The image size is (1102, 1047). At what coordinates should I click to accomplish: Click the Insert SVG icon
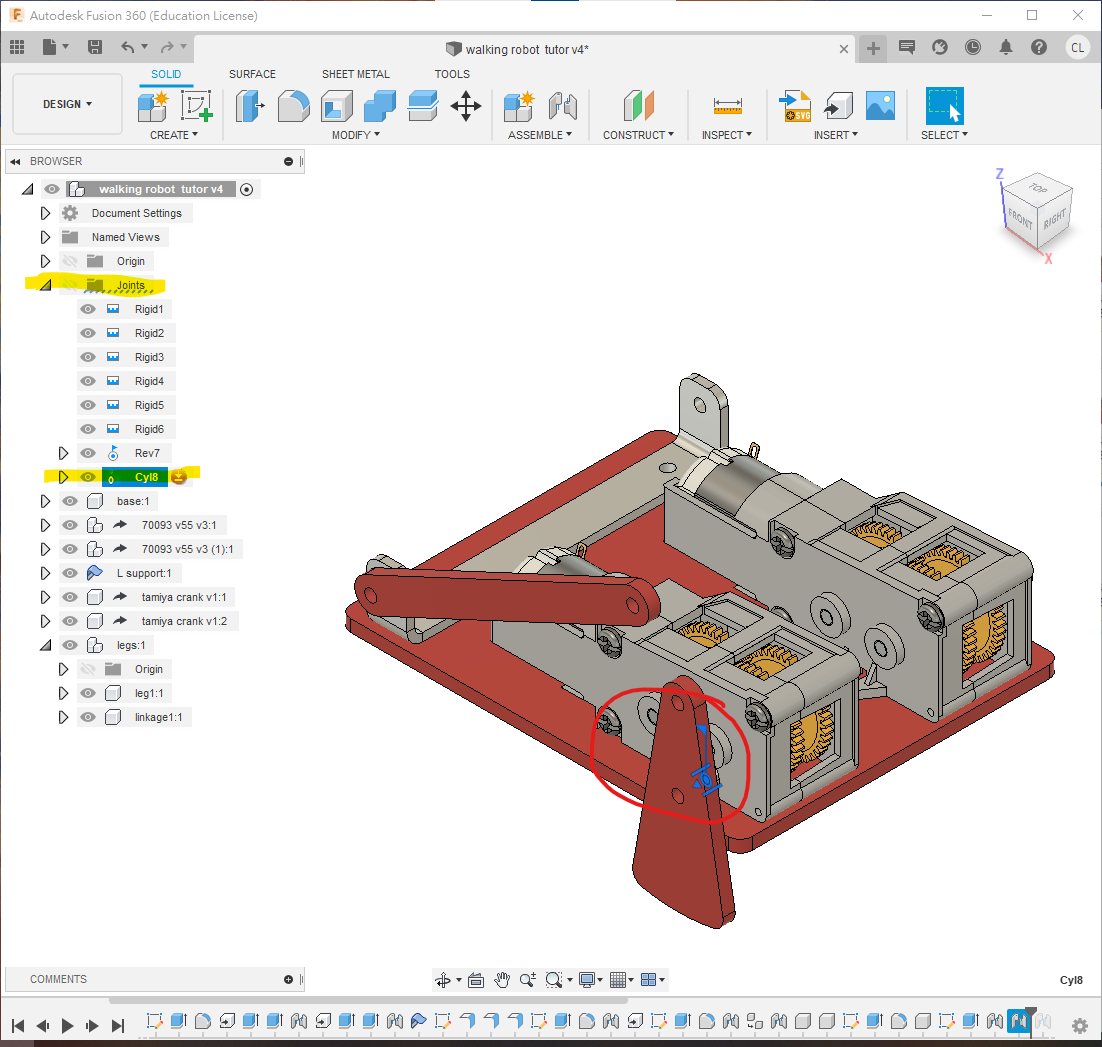click(795, 105)
